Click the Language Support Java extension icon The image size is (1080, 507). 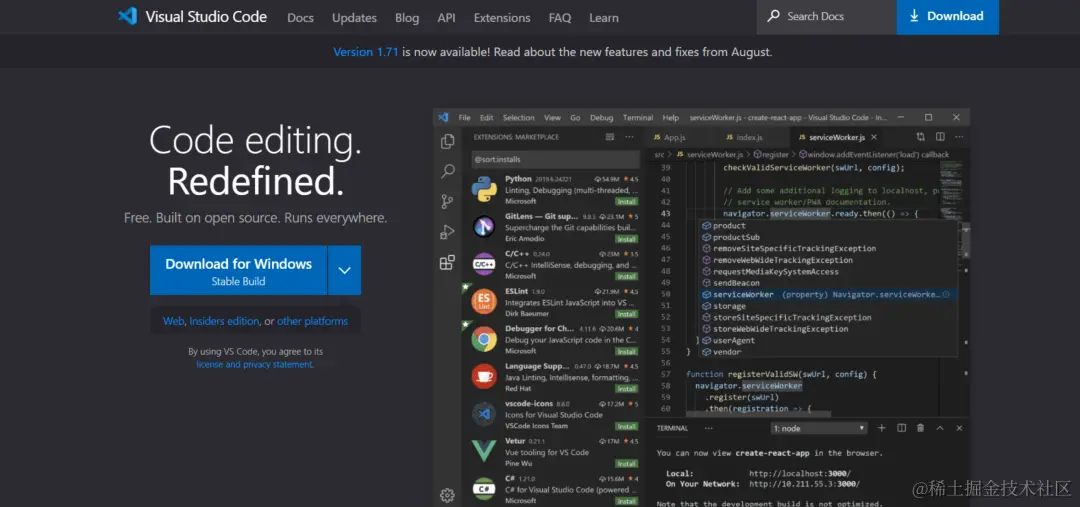pyautogui.click(x=484, y=376)
